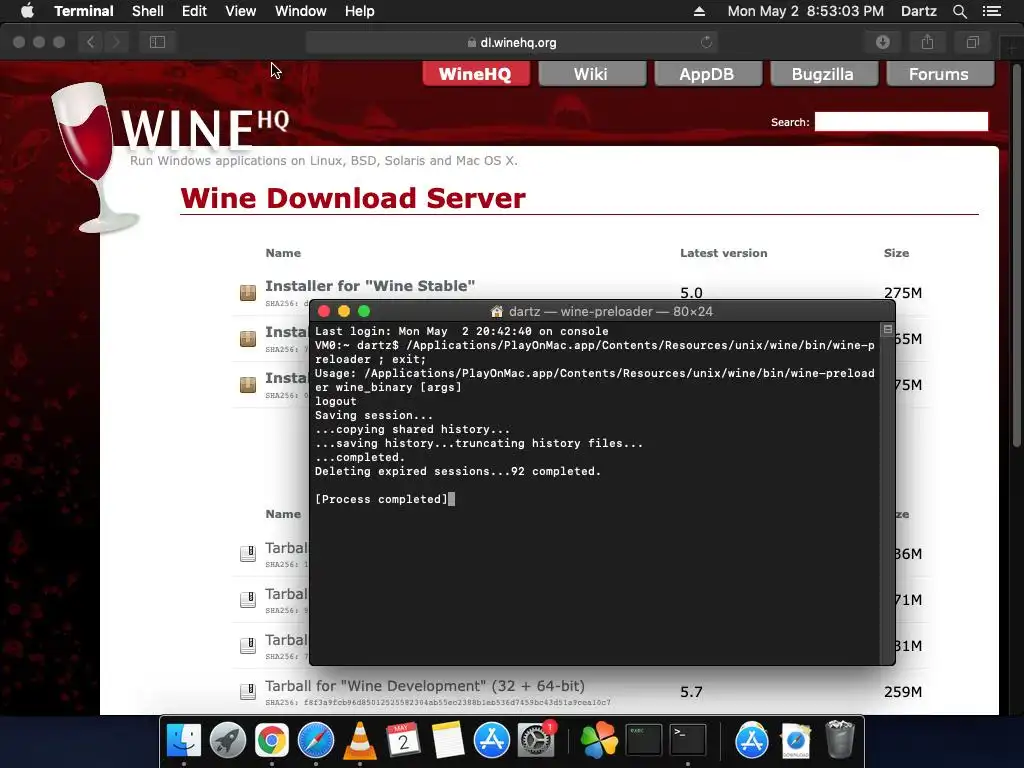Click the dl.winehq.org address bar
Screen dimensions: 1024x768
click(x=512, y=42)
